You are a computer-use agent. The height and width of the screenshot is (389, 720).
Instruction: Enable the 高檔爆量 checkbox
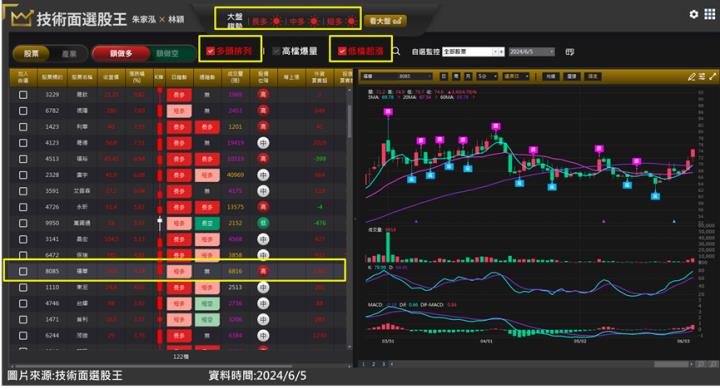click(x=276, y=51)
